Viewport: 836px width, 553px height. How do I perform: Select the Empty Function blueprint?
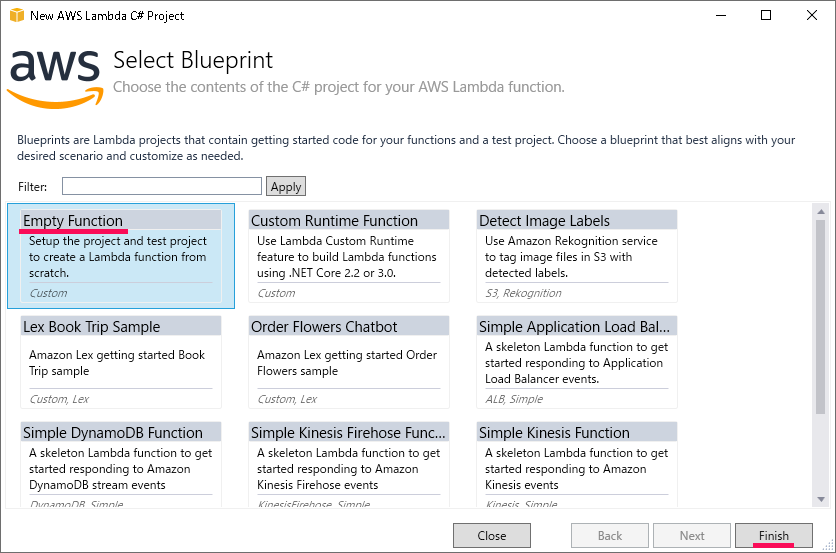[121, 256]
